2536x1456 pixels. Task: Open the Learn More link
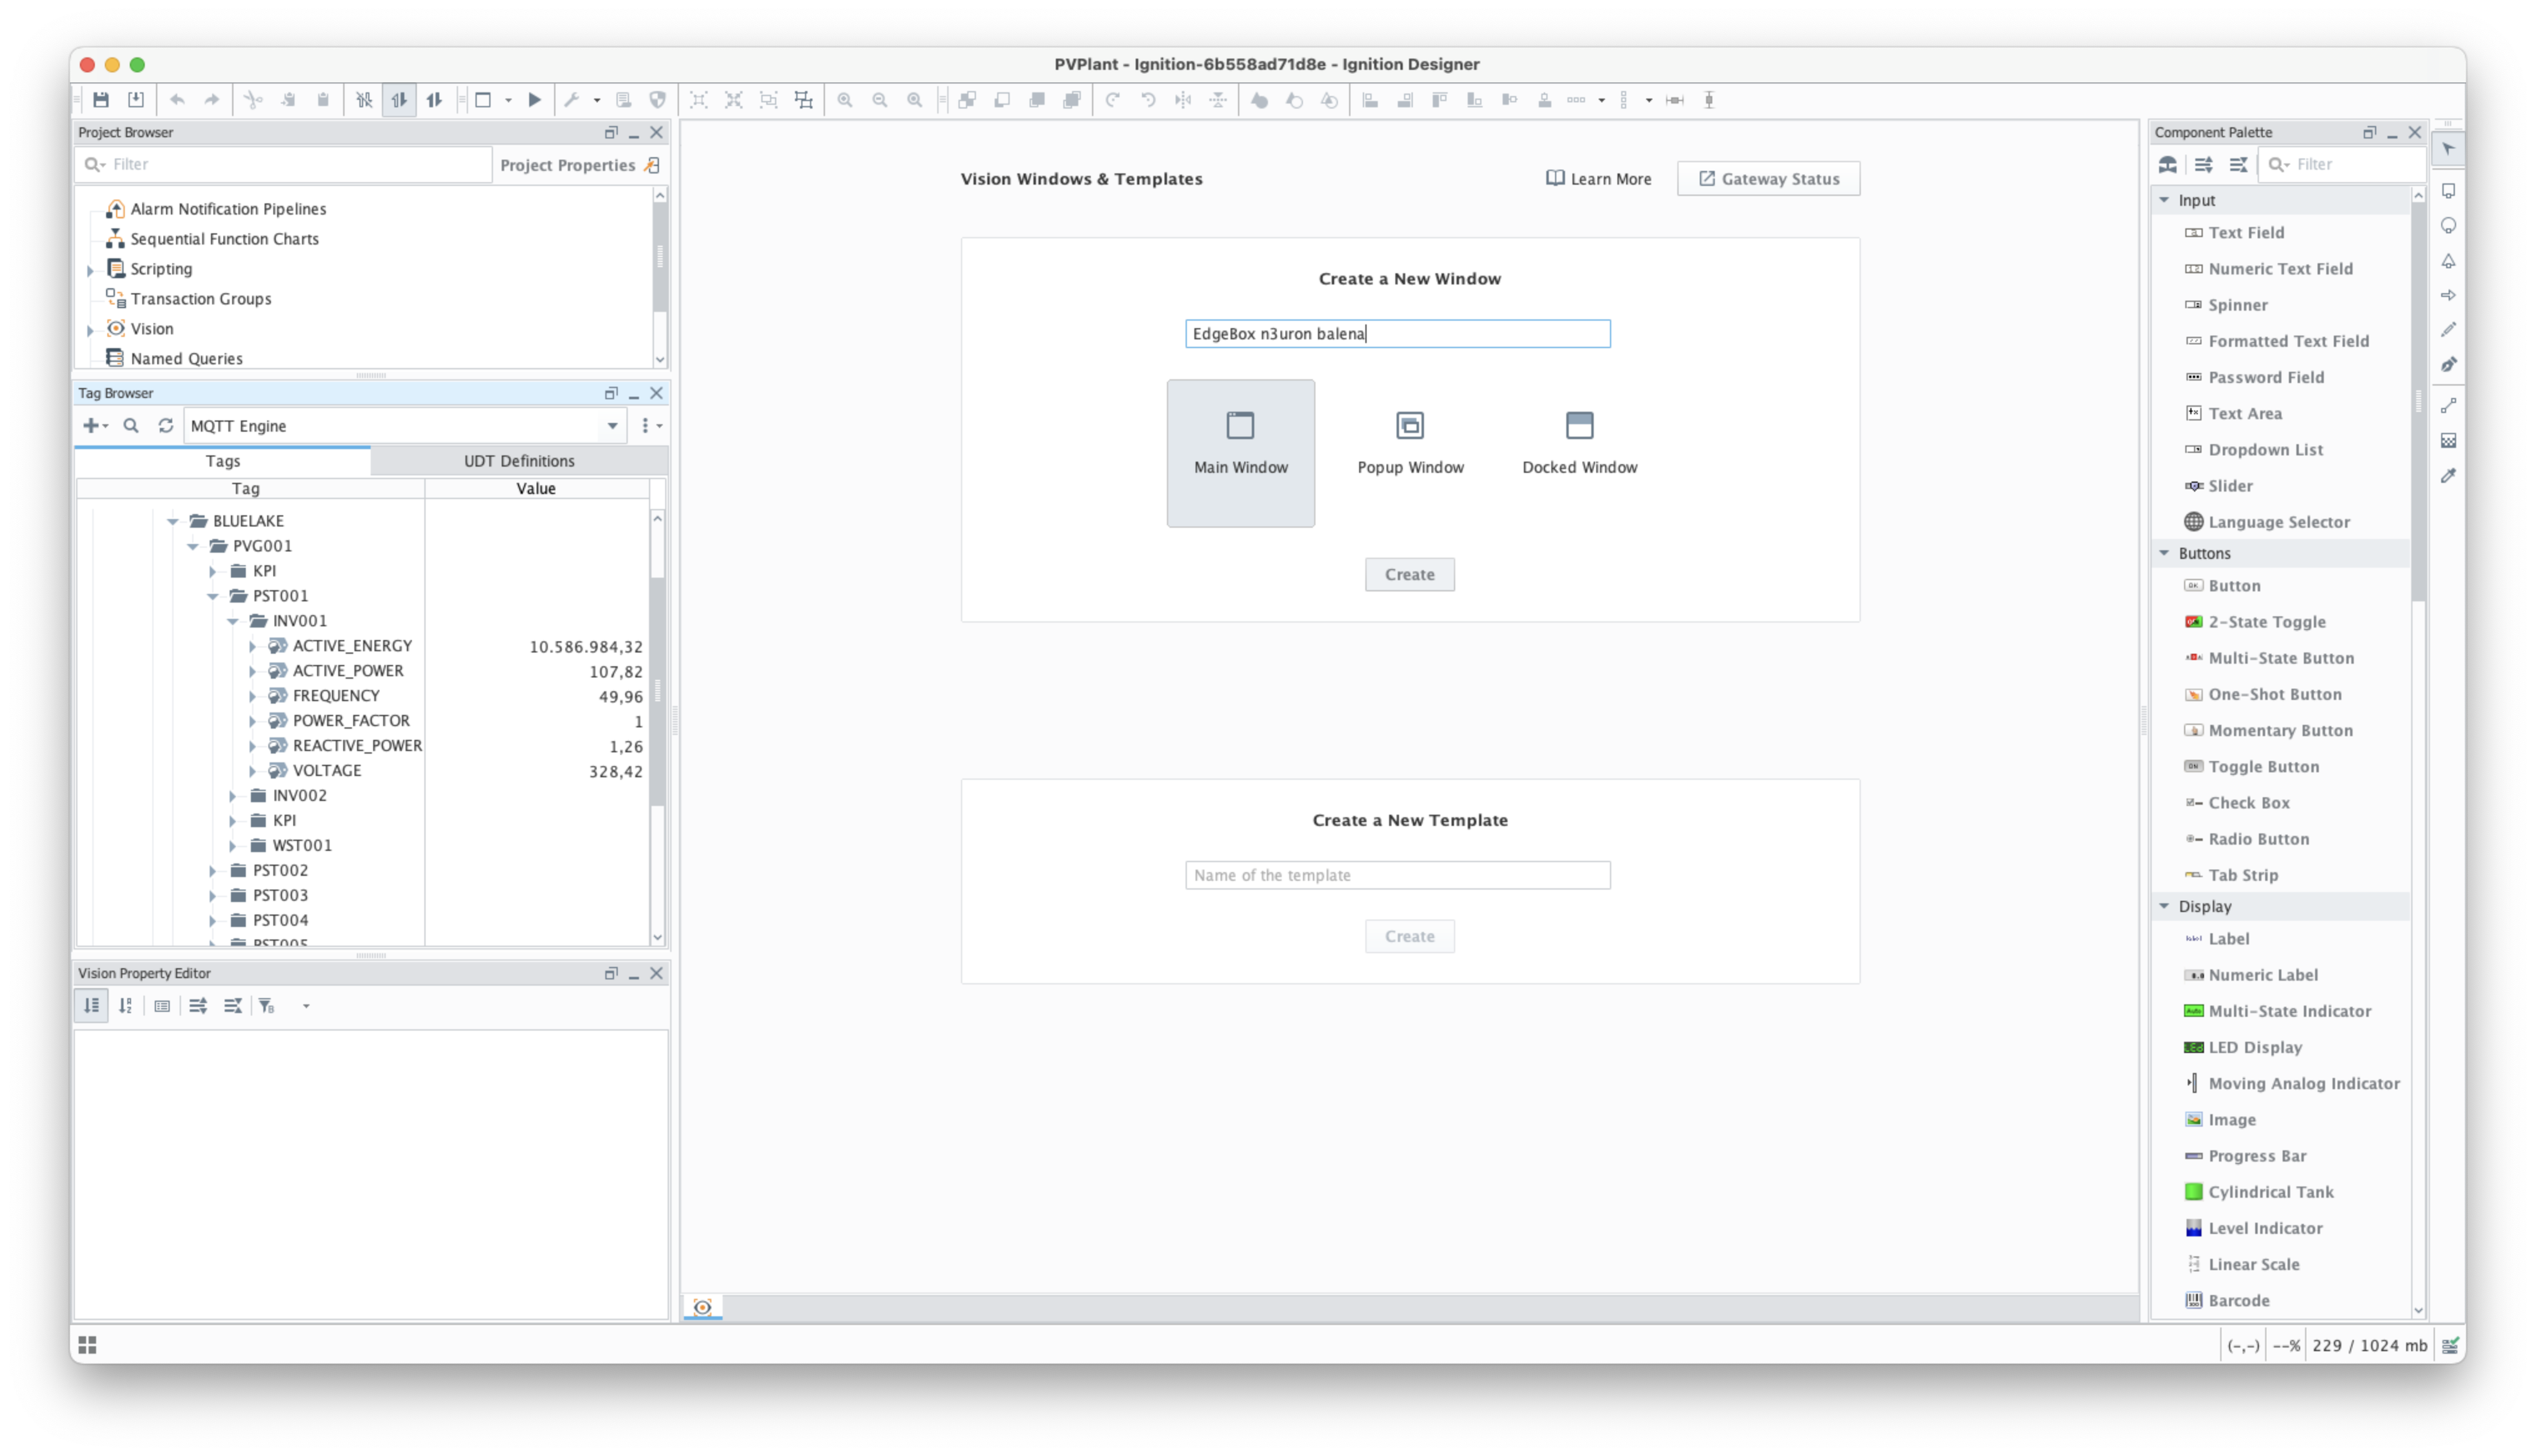(x=1598, y=179)
